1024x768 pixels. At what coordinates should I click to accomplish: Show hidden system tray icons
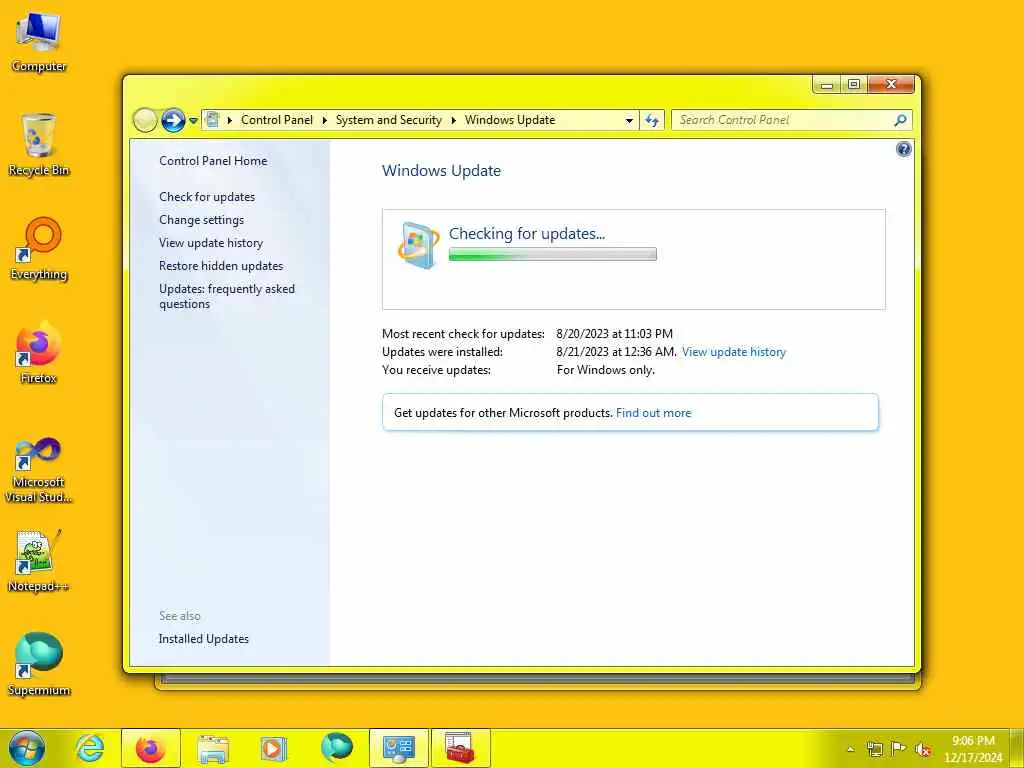point(850,749)
